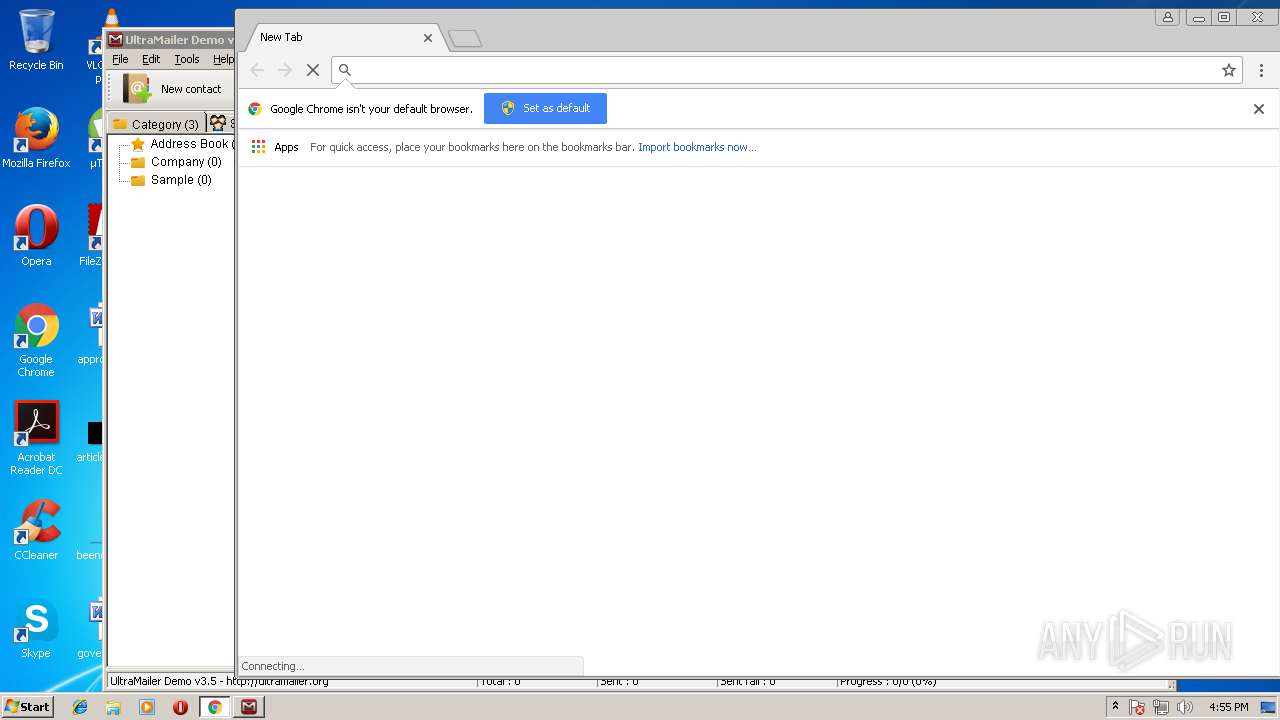Click the Show desktop button
The image size is (1280, 720).
tap(1269, 707)
